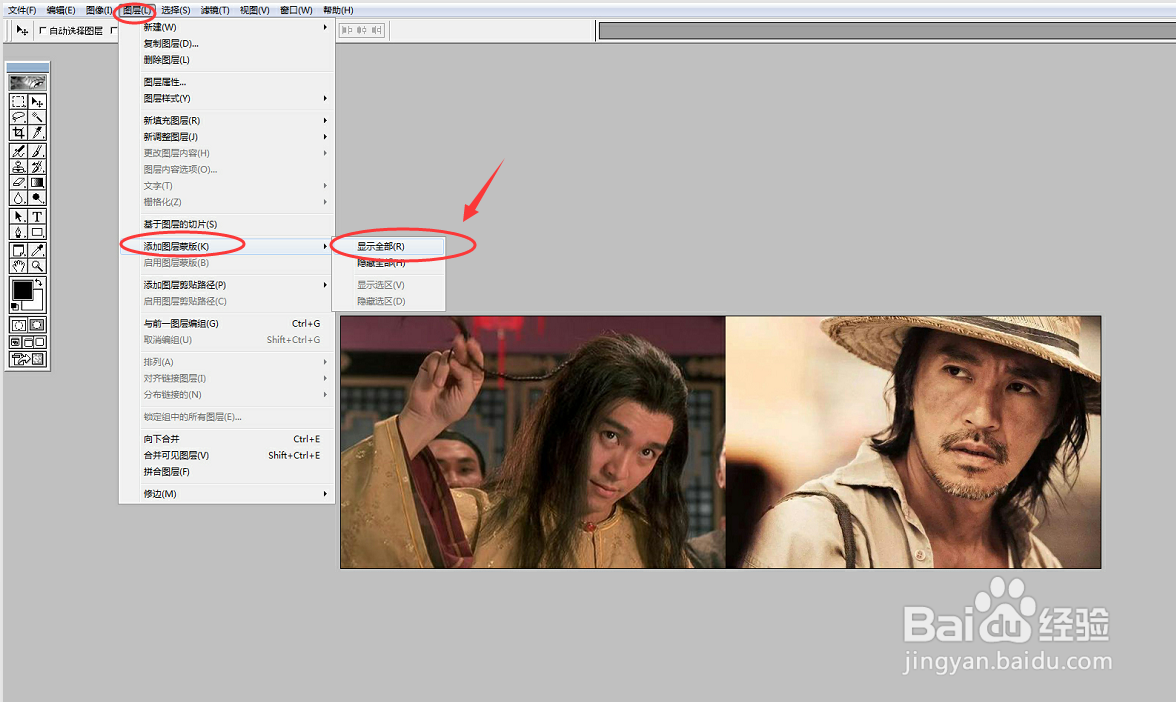
Task: Select the Gradient tool
Action: point(37,182)
